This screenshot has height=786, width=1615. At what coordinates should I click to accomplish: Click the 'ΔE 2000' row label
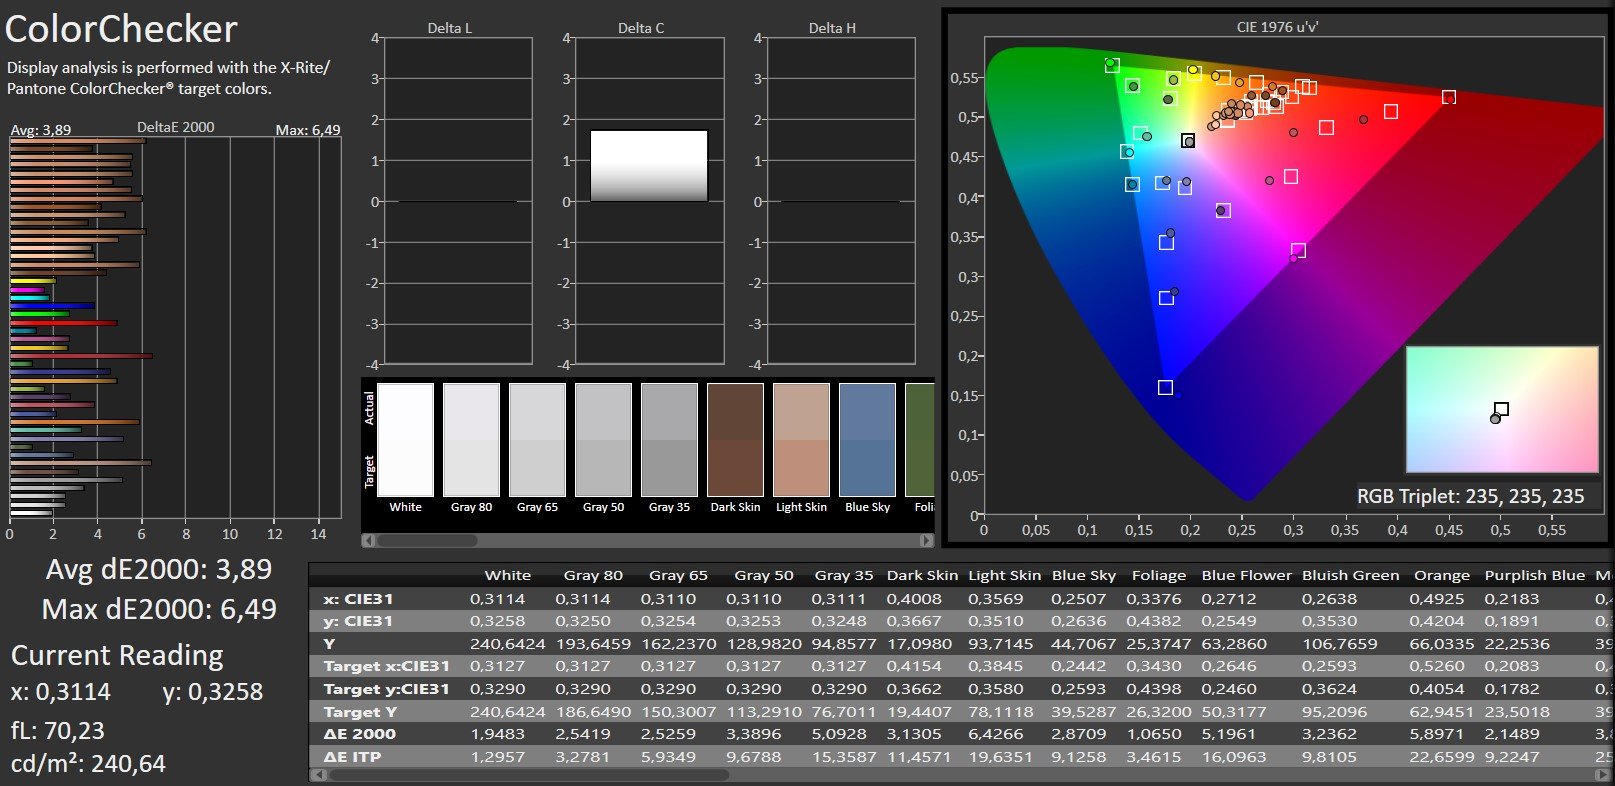point(359,734)
